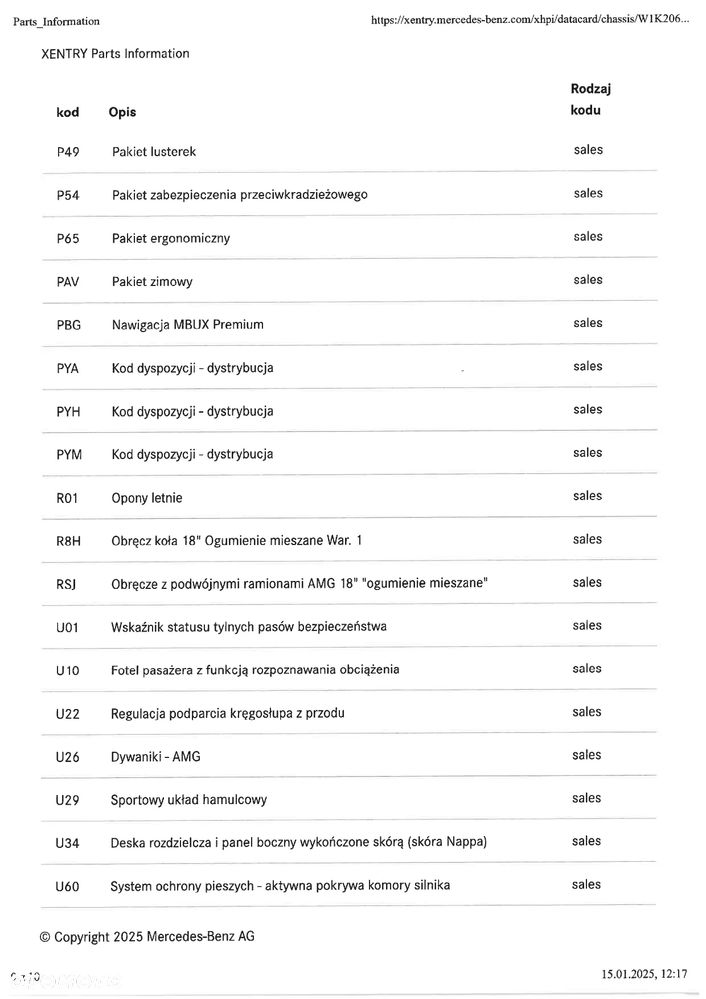Image resolution: width=706 pixels, height=999 pixels.
Task: Click the U22 lumbar support description
Action: pyautogui.click(x=227, y=714)
